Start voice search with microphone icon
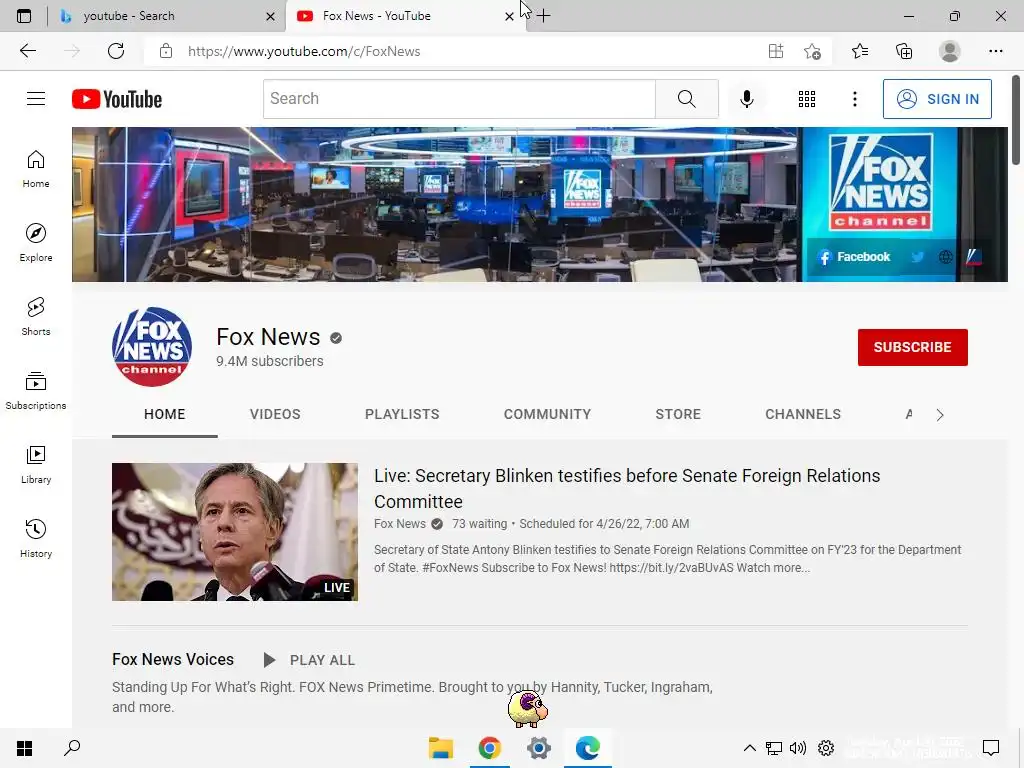This screenshot has height=768, width=1024. pos(746,99)
